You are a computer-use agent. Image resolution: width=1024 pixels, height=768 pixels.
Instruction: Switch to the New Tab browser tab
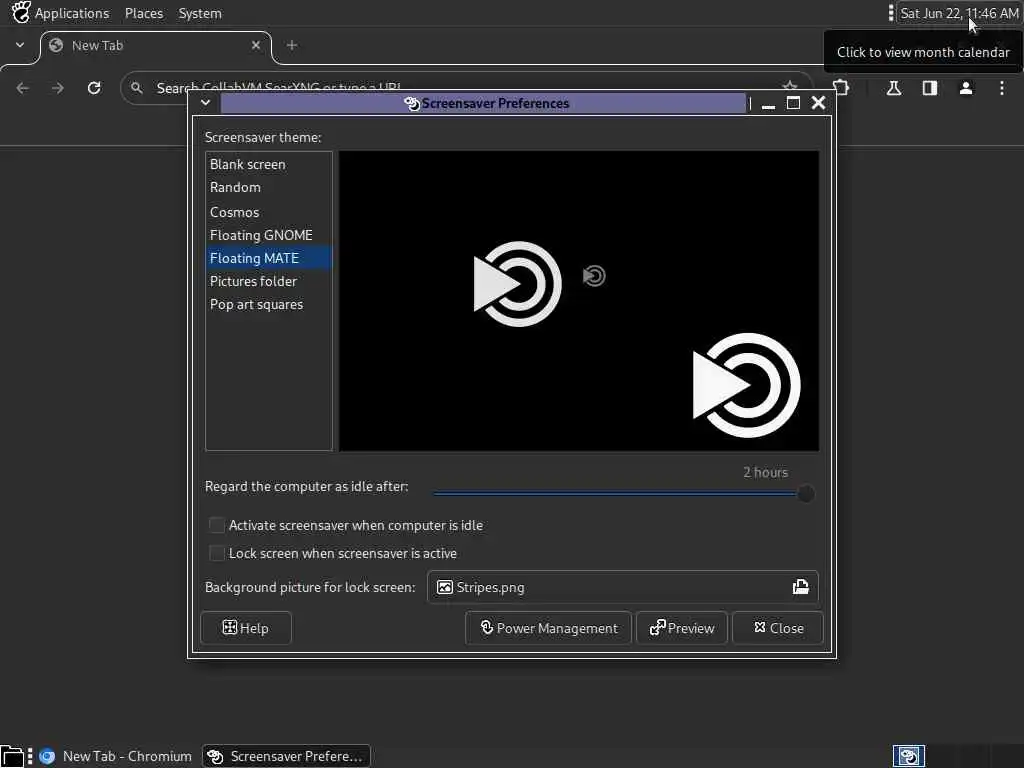click(x=155, y=46)
